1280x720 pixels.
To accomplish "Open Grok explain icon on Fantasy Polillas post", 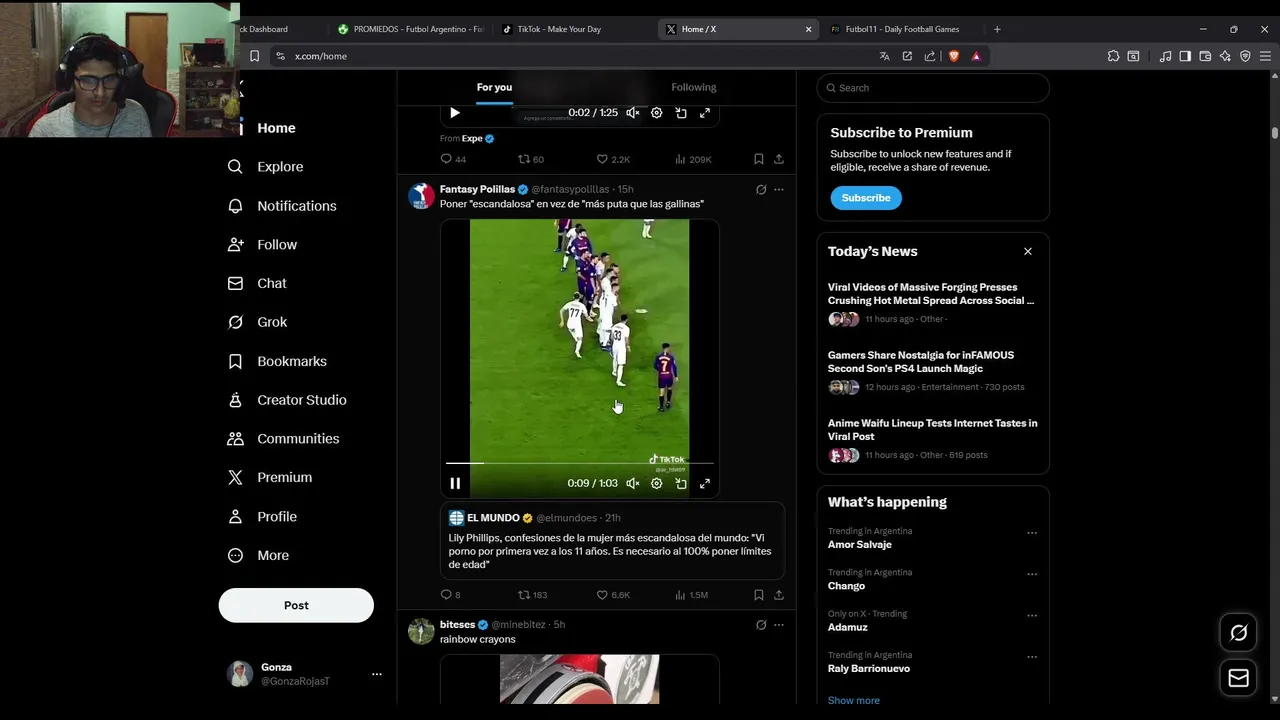I will (x=761, y=190).
